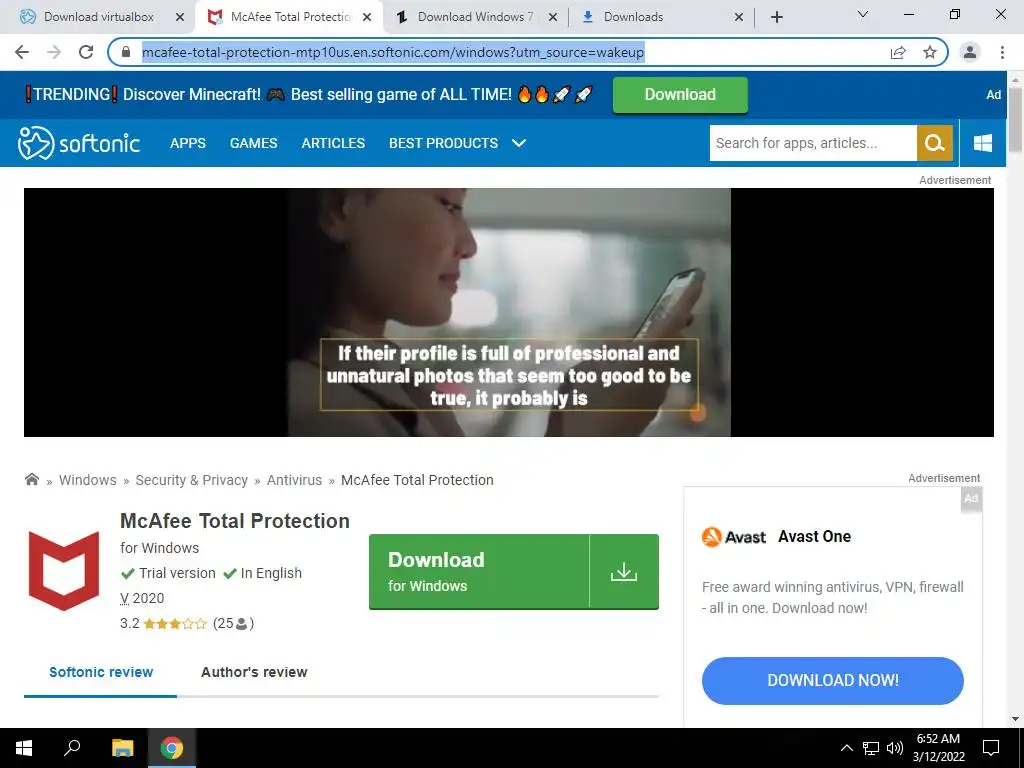Image resolution: width=1024 pixels, height=768 pixels.
Task: Click the scrollbar down arrow
Action: (1016, 719)
